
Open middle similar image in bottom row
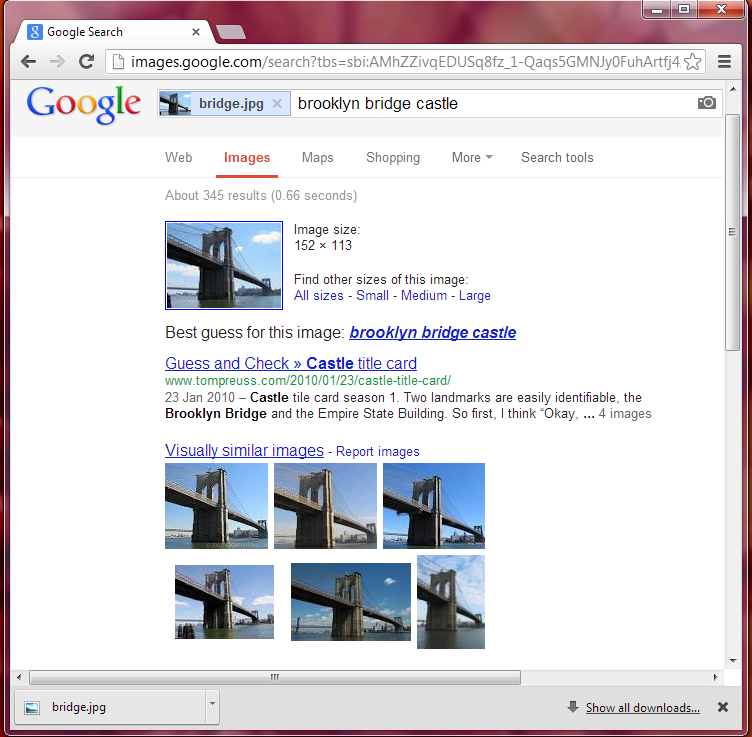point(351,602)
